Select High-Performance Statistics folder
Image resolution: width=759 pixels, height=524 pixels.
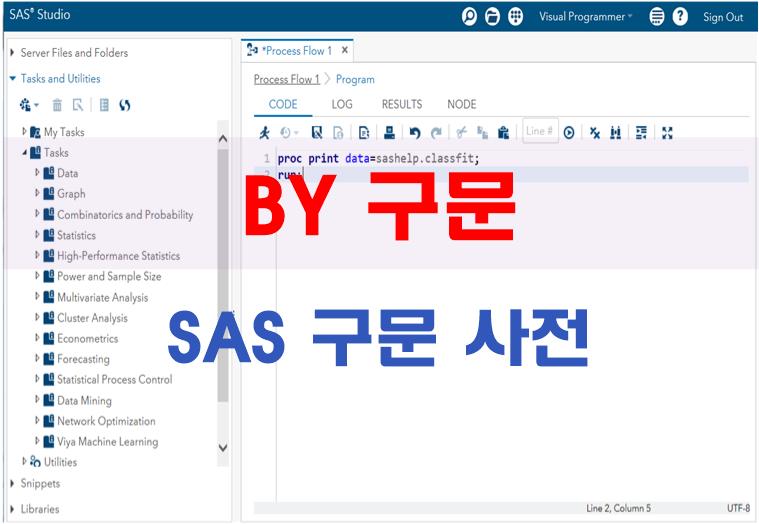click(119, 255)
